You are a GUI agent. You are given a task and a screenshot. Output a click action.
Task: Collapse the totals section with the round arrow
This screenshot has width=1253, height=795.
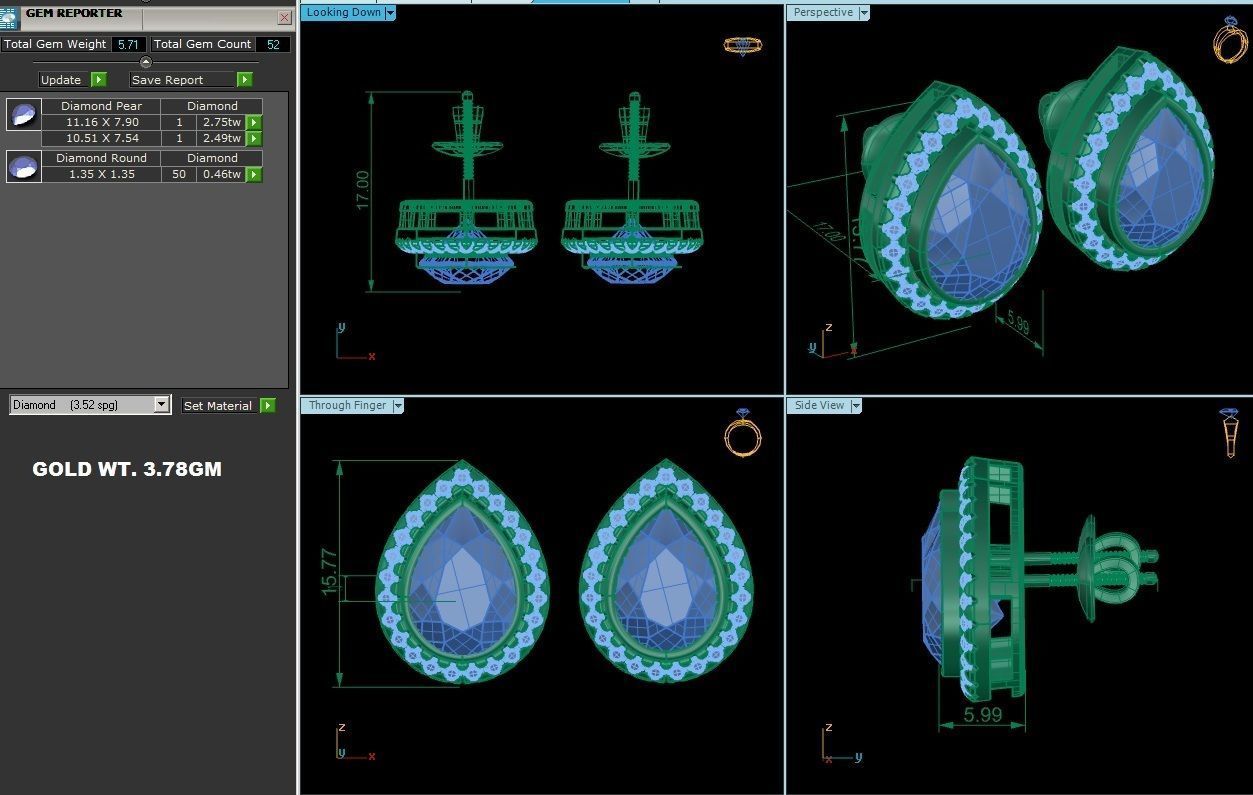pyautogui.click(x=145, y=62)
